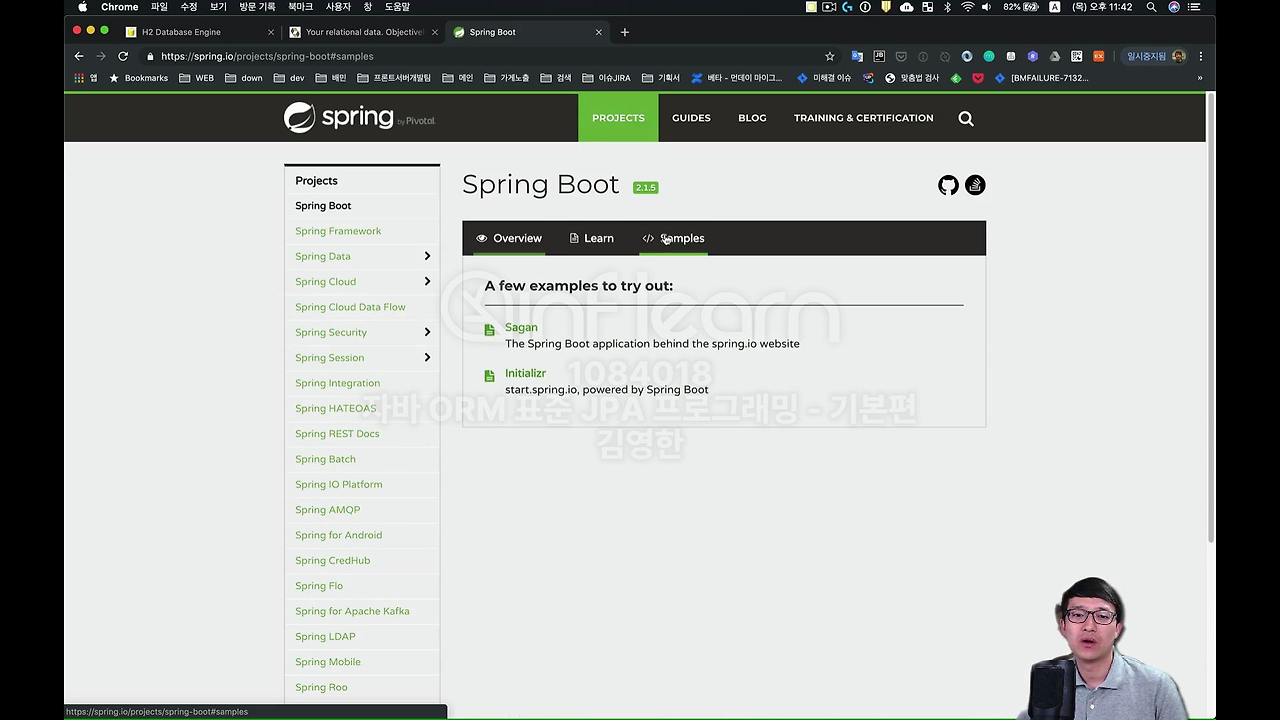Click the orange EX extension icon

(1098, 56)
